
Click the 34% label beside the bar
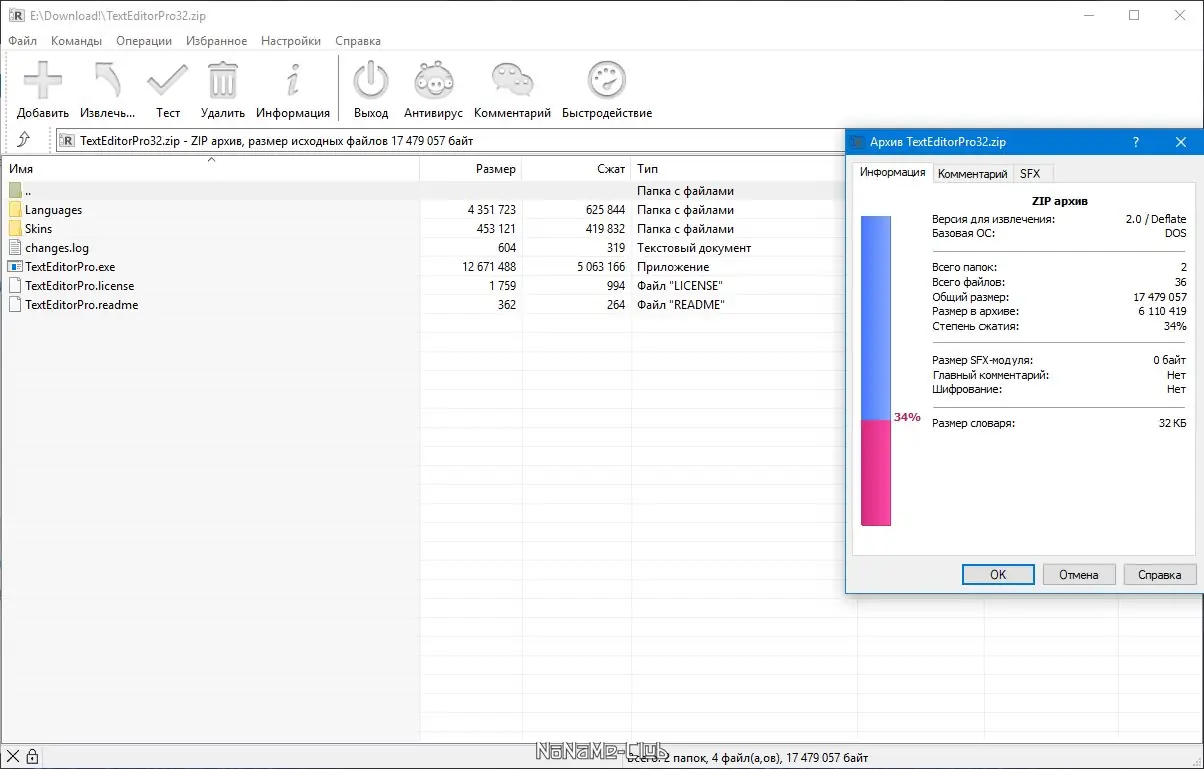pos(907,417)
